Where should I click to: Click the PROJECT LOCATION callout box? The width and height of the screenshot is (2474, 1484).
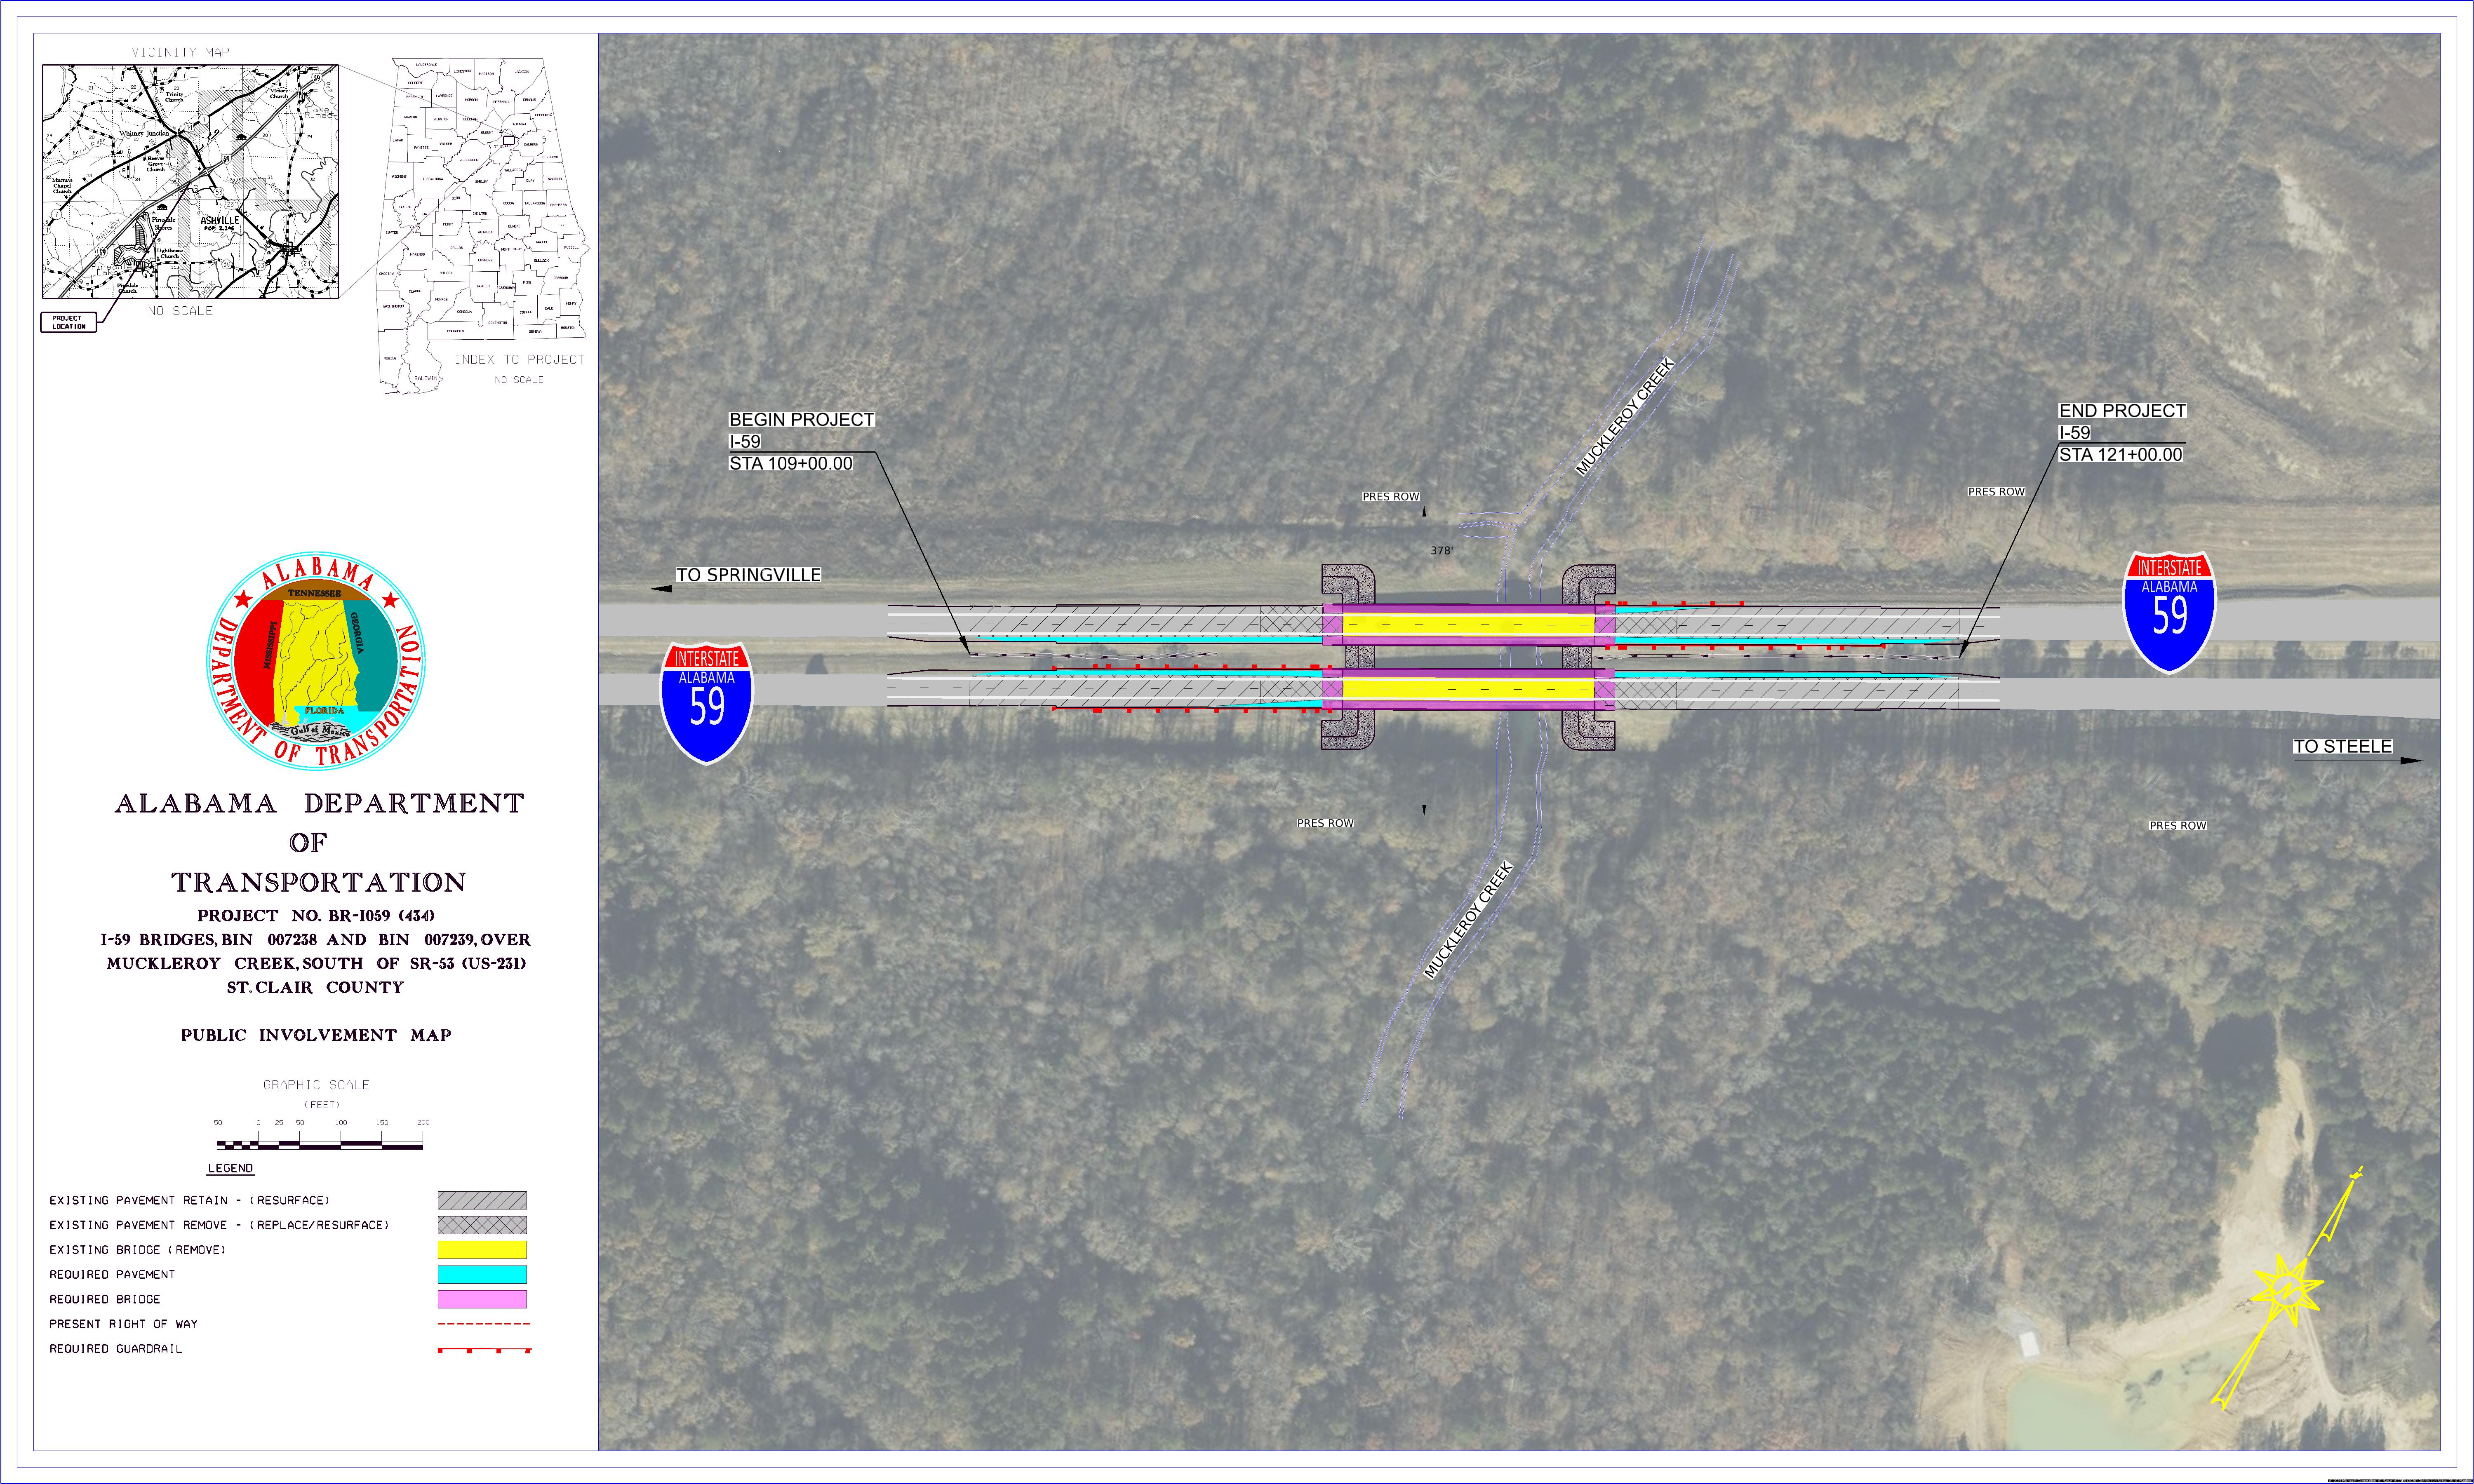coord(69,322)
